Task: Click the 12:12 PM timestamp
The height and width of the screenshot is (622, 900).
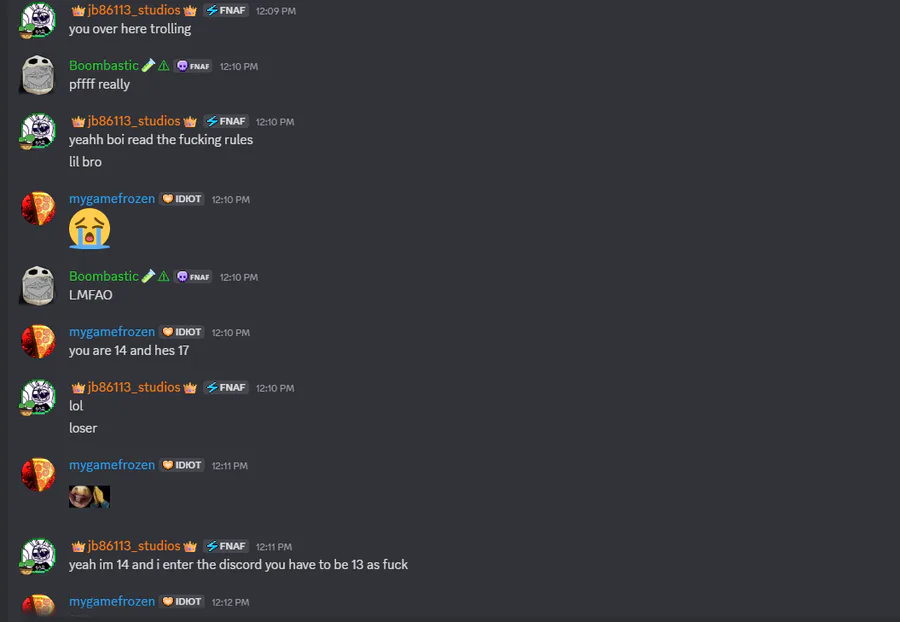Action: pos(230,602)
